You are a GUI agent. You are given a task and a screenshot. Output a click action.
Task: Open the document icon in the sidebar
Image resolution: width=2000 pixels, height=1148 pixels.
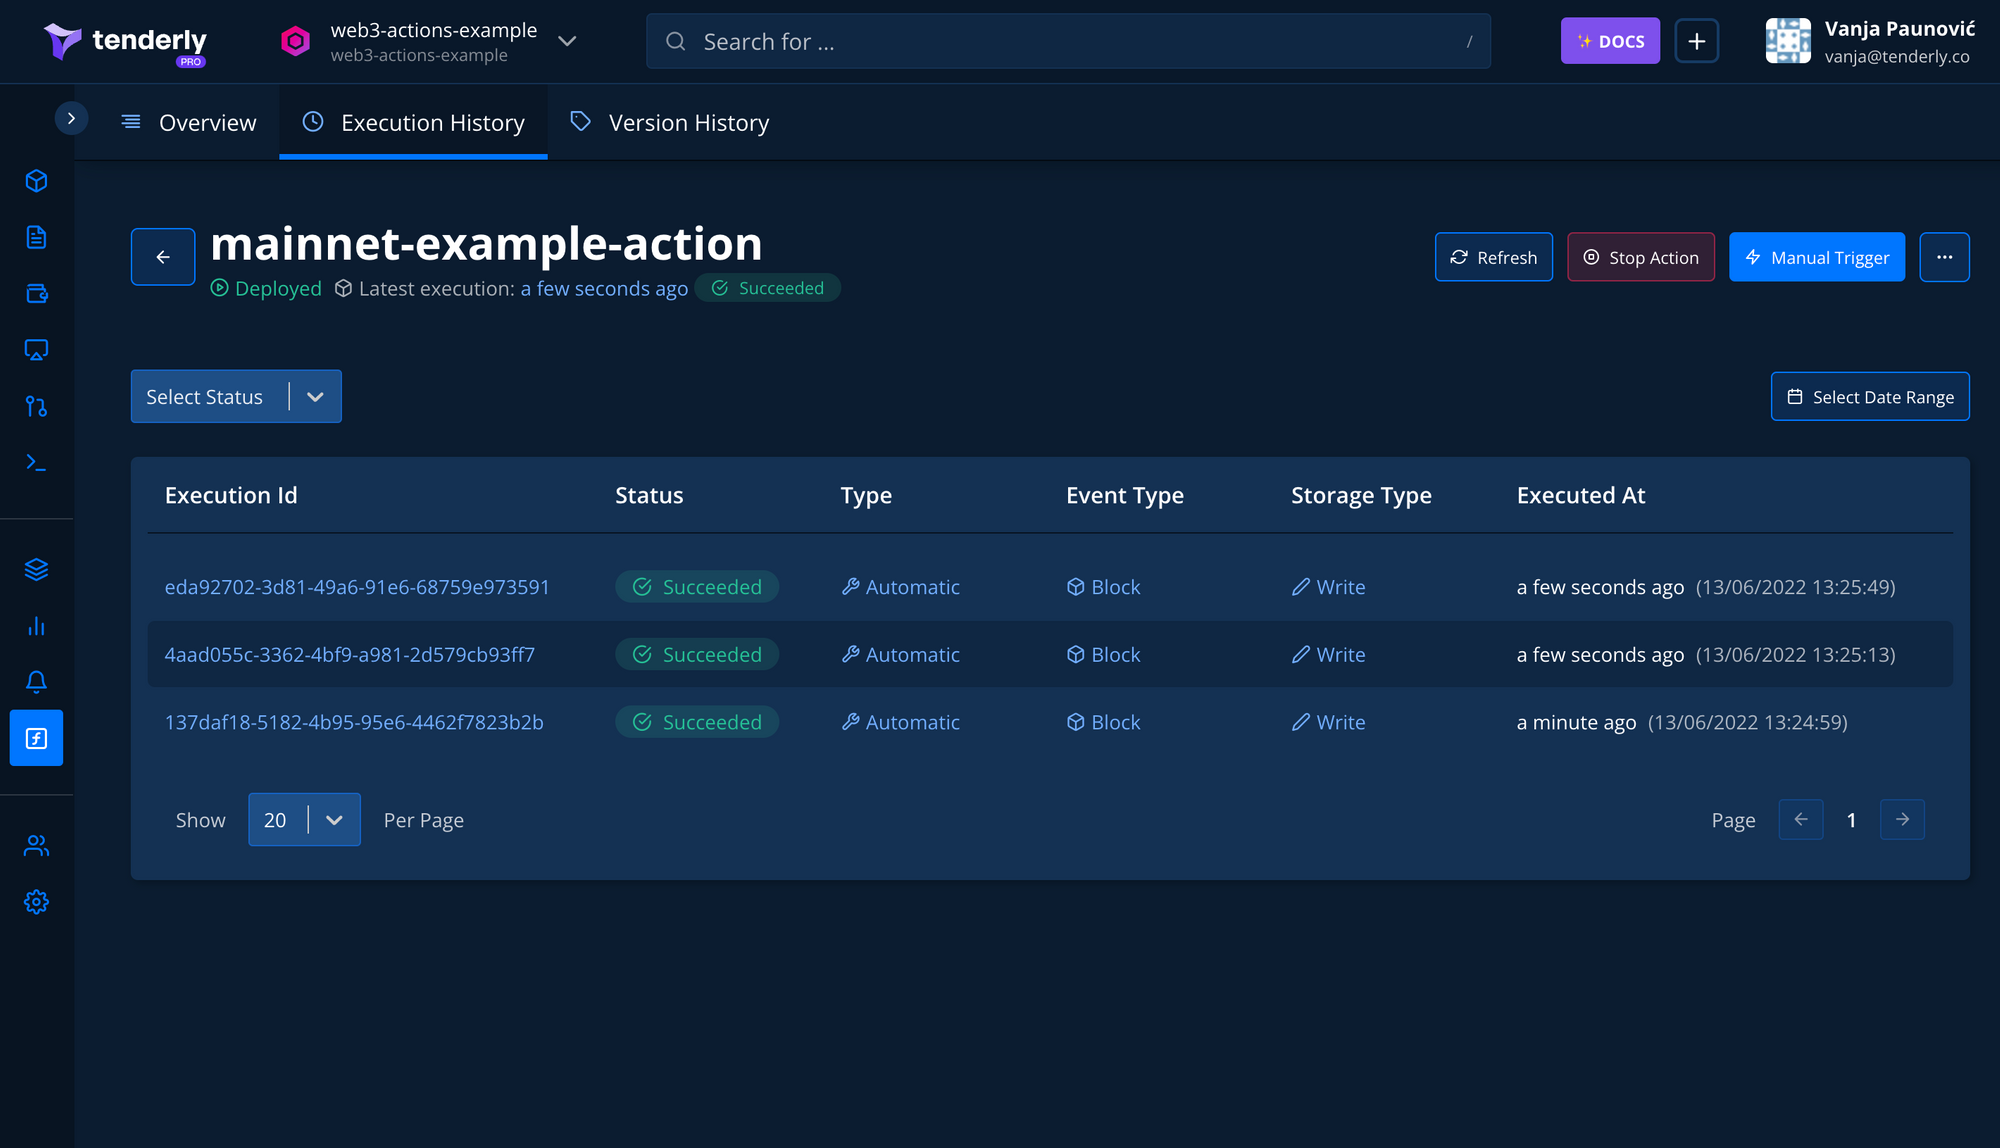(36, 237)
